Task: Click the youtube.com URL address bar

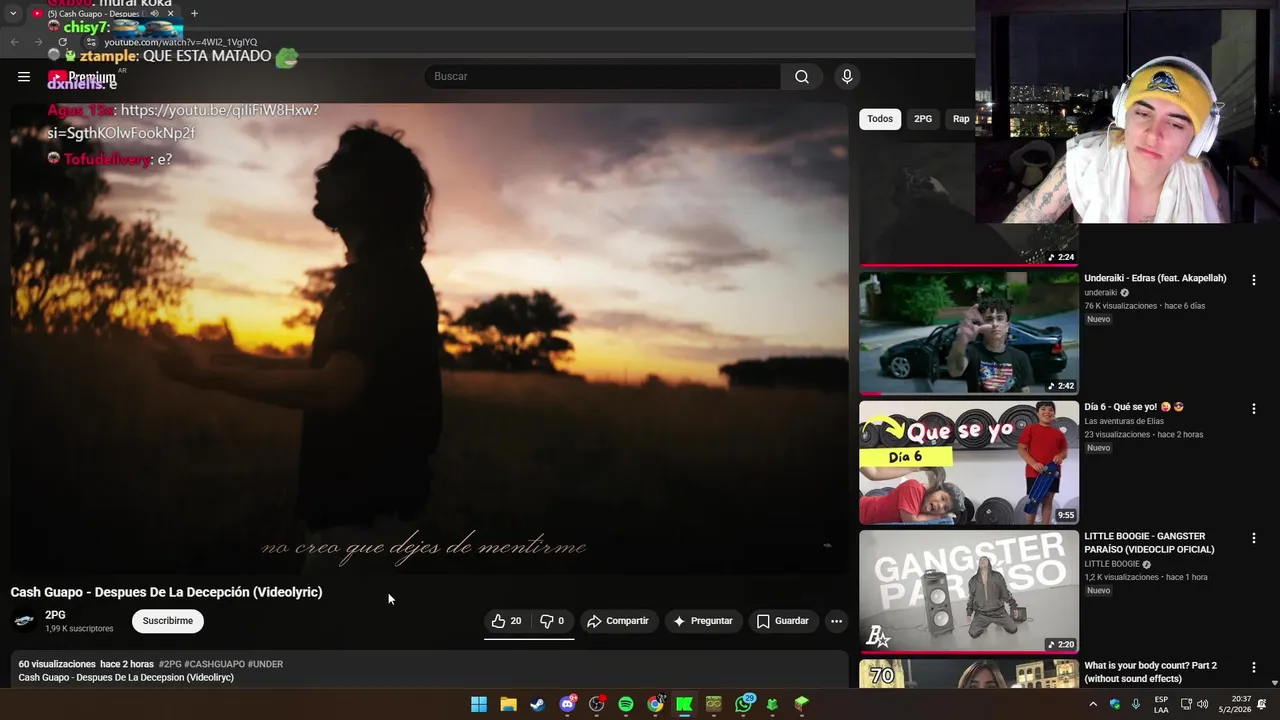Action: click(x=181, y=42)
